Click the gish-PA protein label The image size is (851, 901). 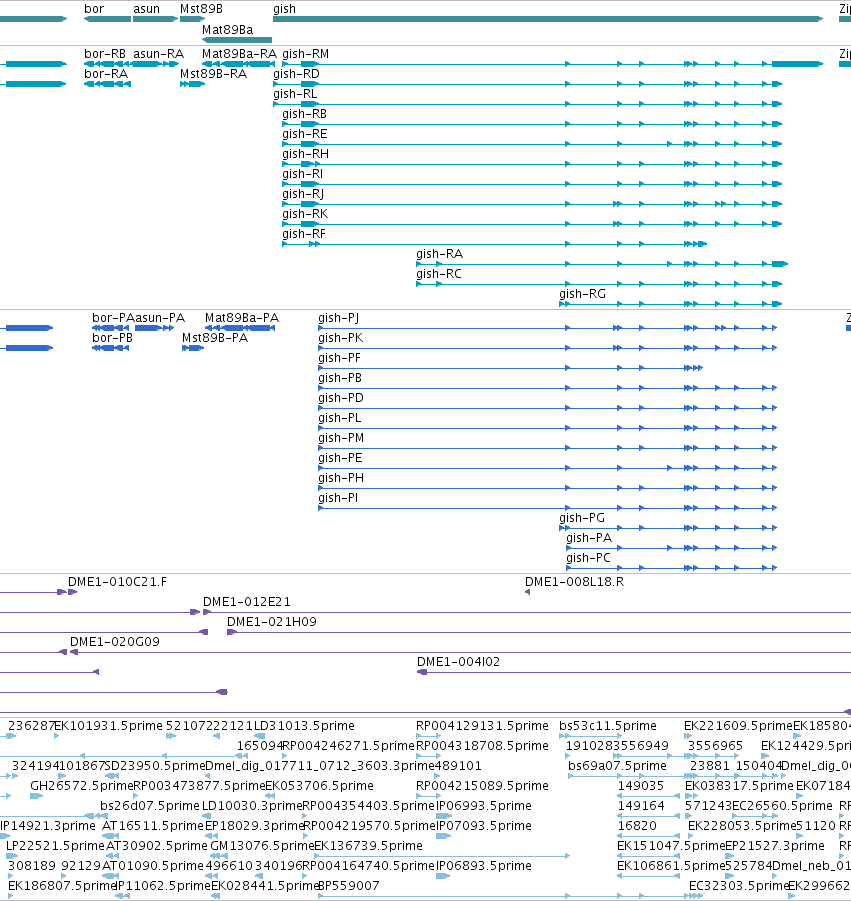[589, 538]
